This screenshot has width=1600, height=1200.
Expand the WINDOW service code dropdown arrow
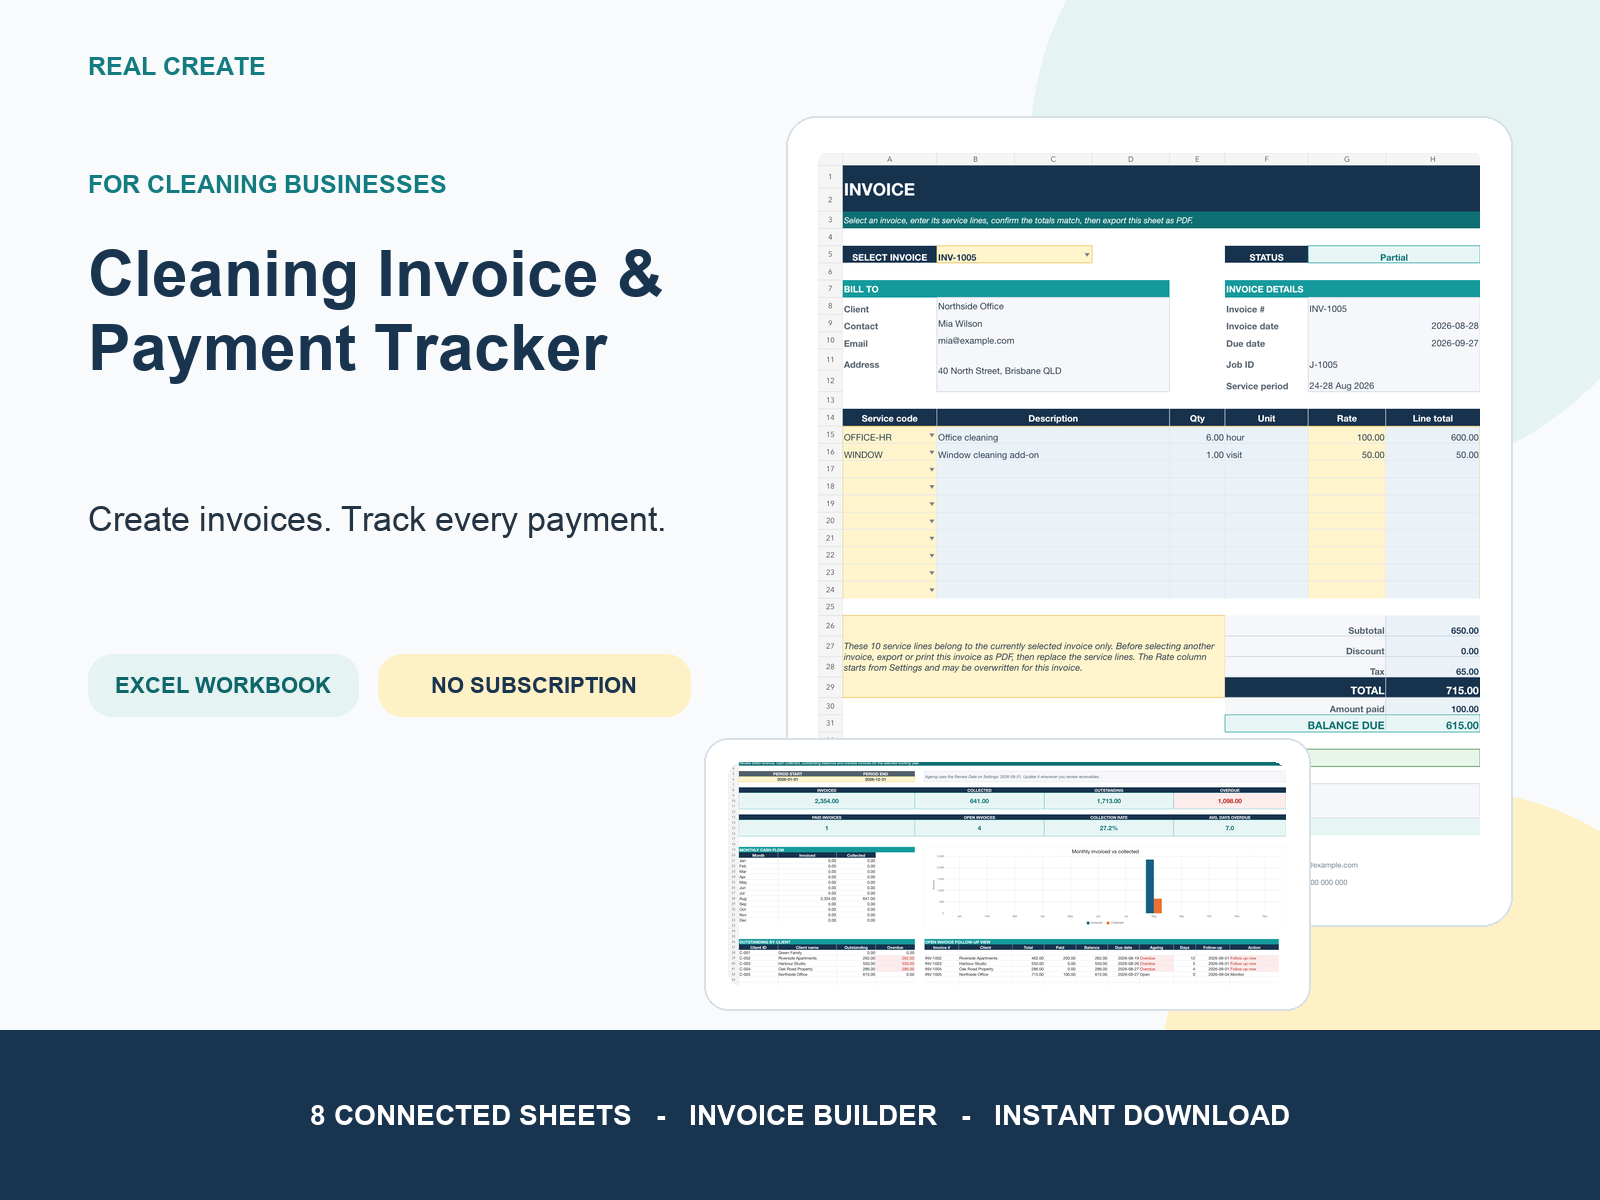click(x=932, y=453)
